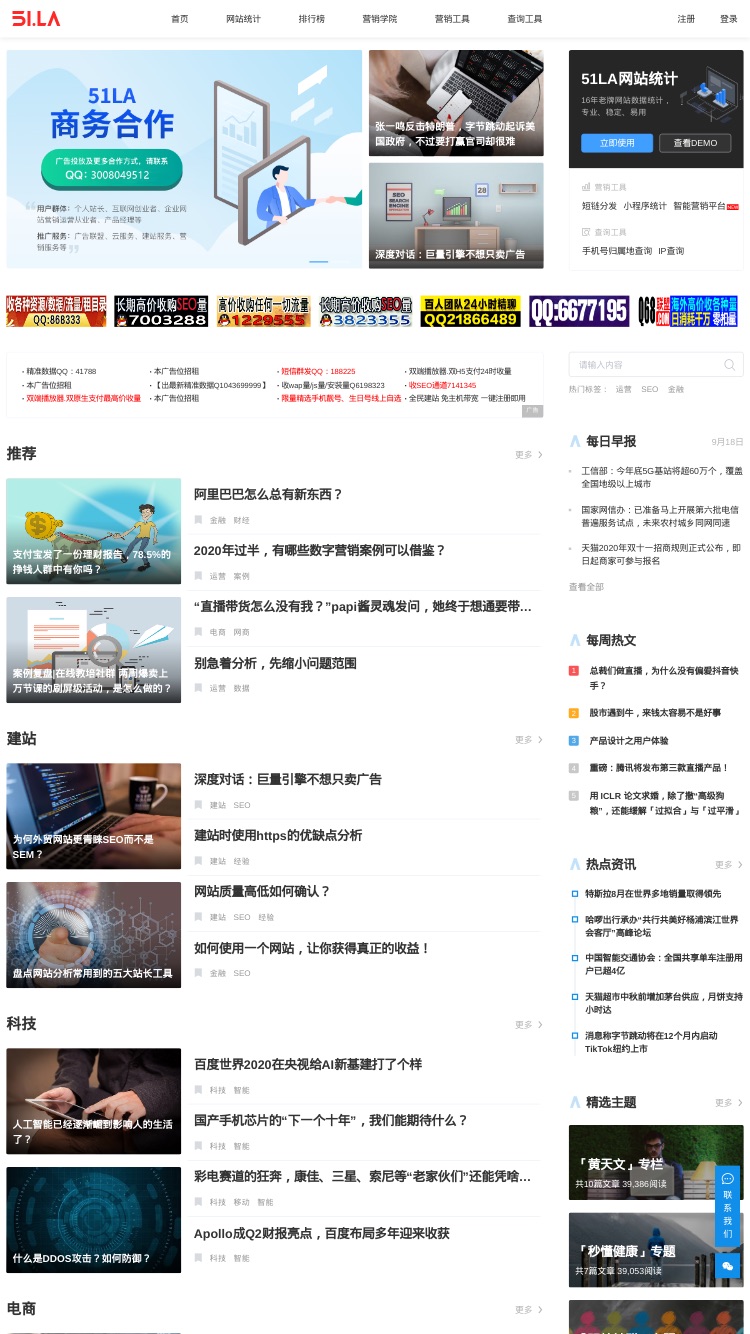
Task: Click the tag icon under 深度对话 article
Action: pos(198,805)
